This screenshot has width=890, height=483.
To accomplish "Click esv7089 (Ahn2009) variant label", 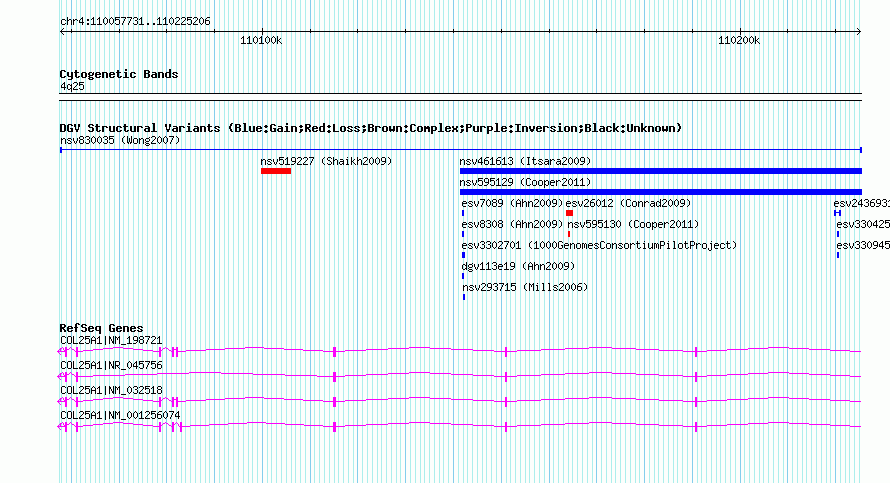I will pos(512,203).
